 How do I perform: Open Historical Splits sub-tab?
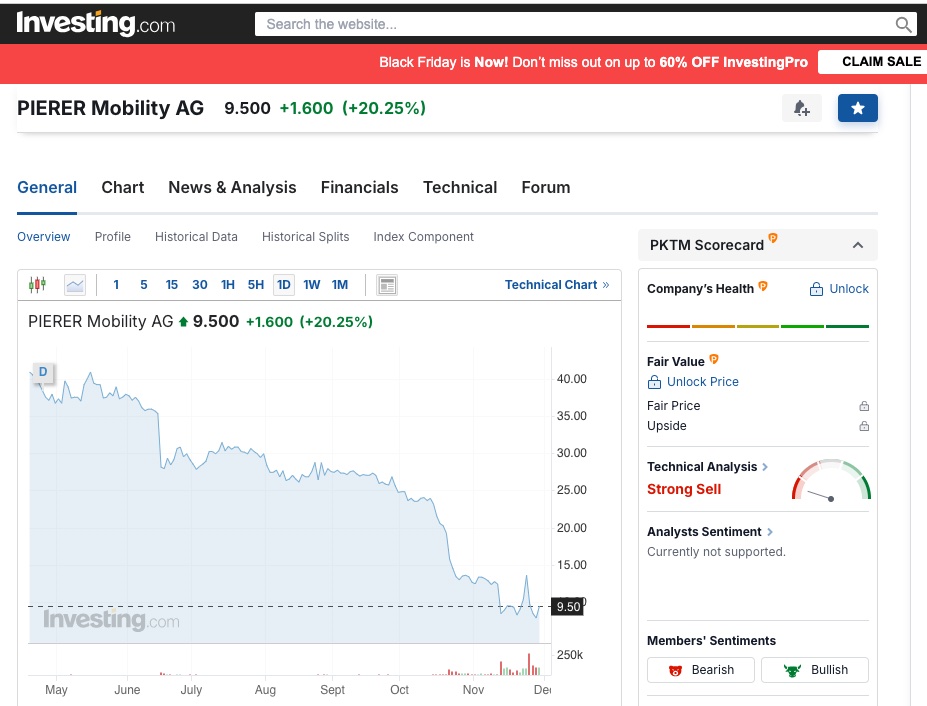(x=306, y=237)
